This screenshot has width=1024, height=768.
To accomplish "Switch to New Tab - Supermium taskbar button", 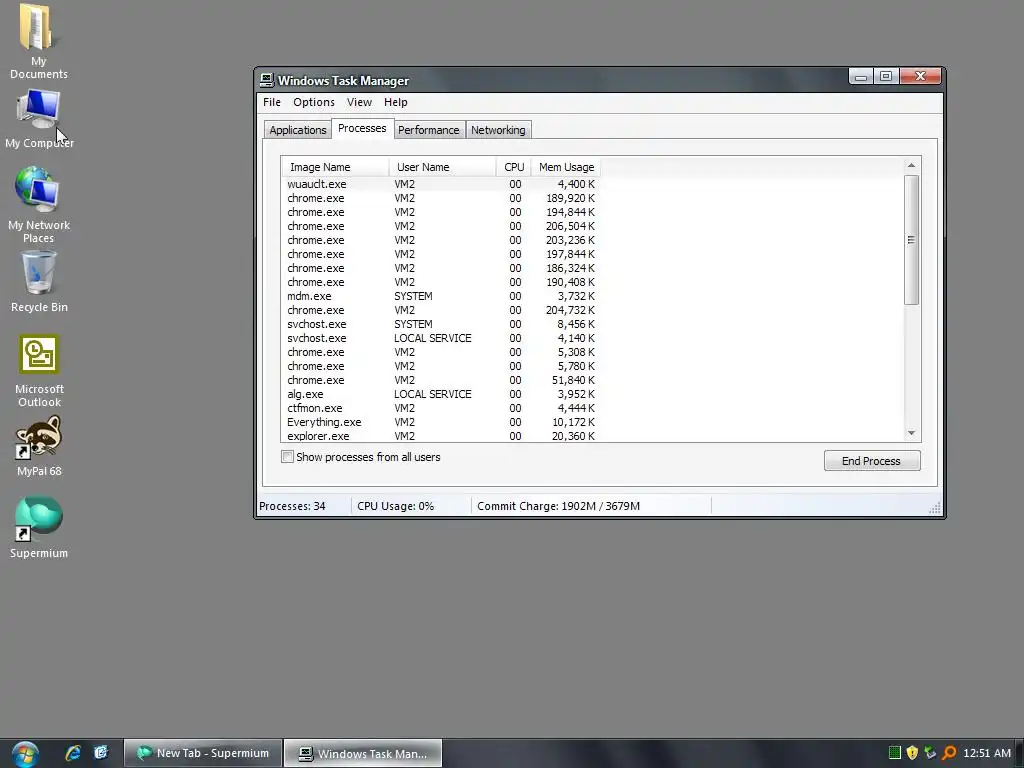I will point(203,753).
